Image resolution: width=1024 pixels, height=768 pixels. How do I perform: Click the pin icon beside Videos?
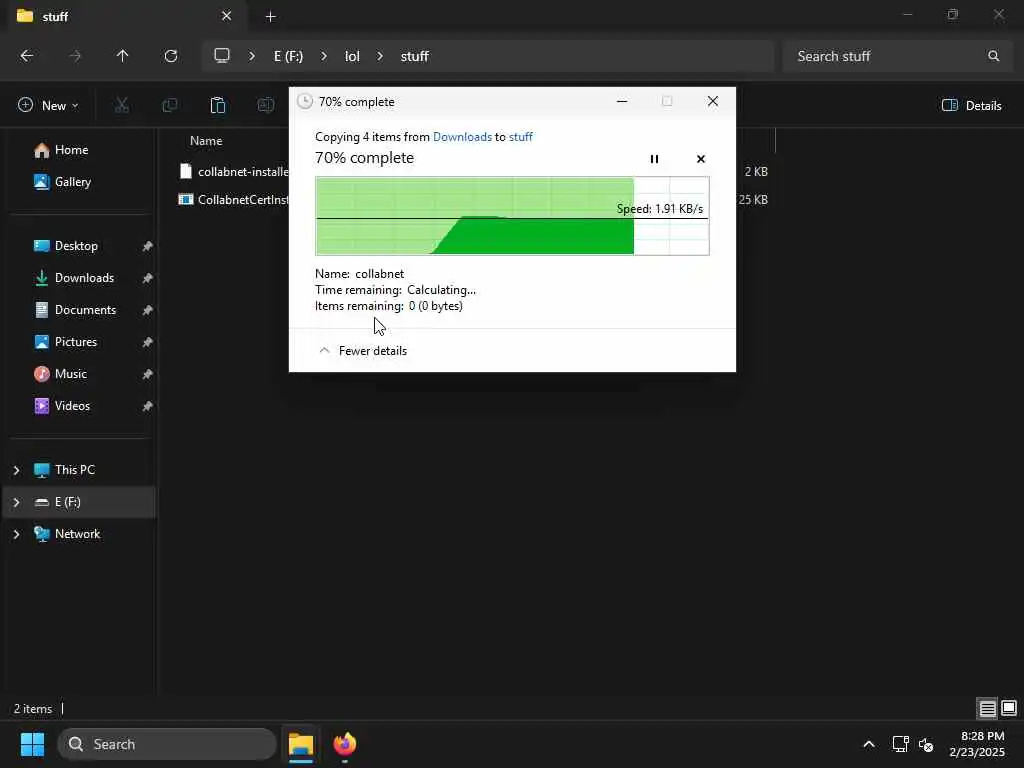[x=147, y=406]
